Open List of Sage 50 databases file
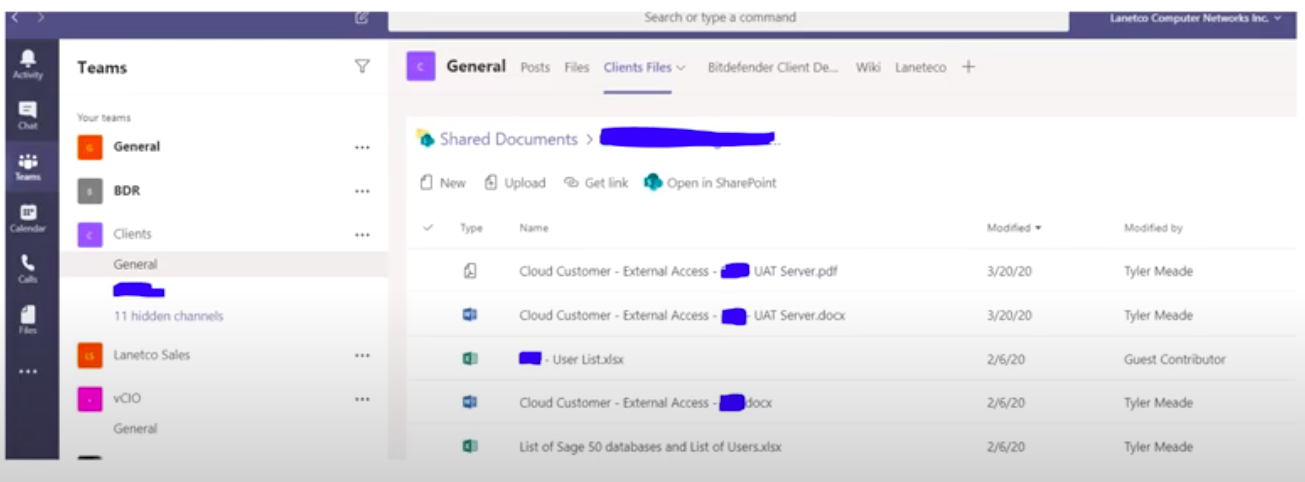The height and width of the screenshot is (482, 1305). pyautogui.click(x=650, y=447)
